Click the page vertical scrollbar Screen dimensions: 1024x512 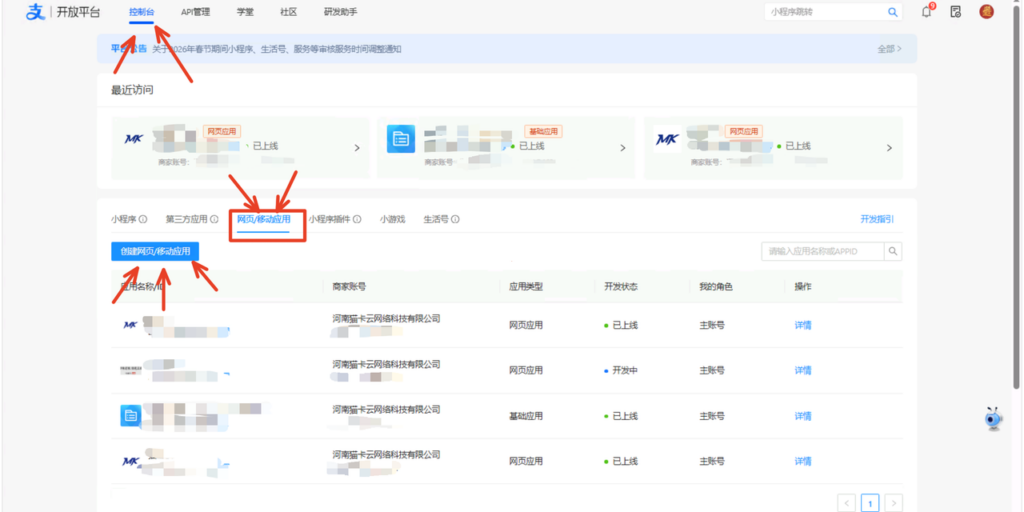tap(1016, 196)
